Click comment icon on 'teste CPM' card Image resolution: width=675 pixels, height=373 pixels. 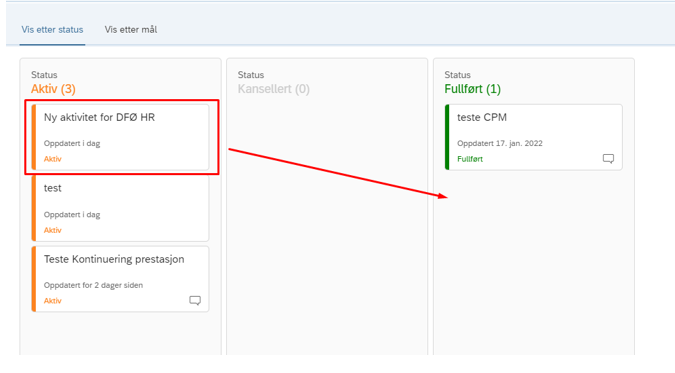coord(608,159)
